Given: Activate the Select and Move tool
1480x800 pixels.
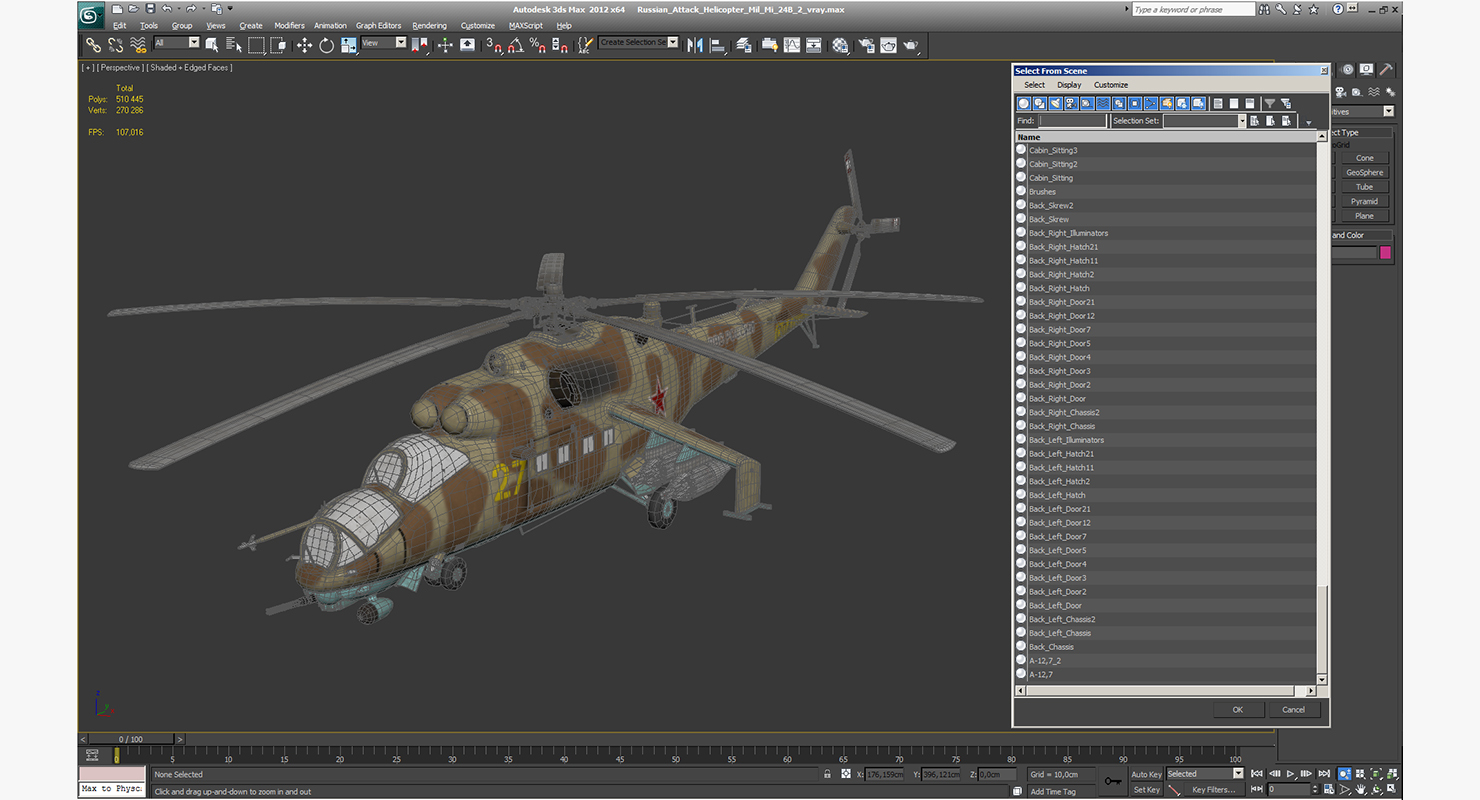Looking at the screenshot, I should pos(304,45).
